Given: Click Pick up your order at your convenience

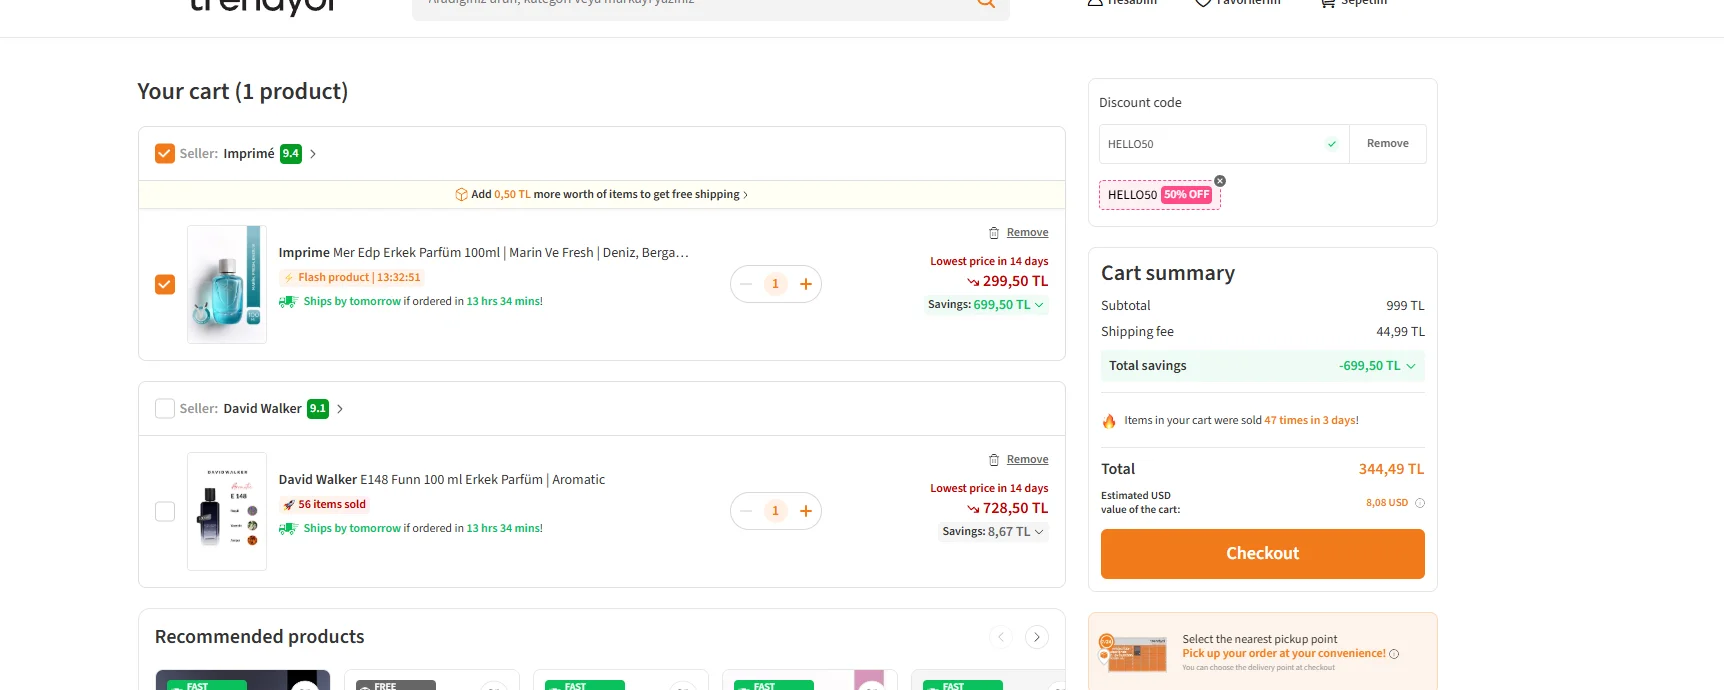Looking at the screenshot, I should pyautogui.click(x=1284, y=654).
